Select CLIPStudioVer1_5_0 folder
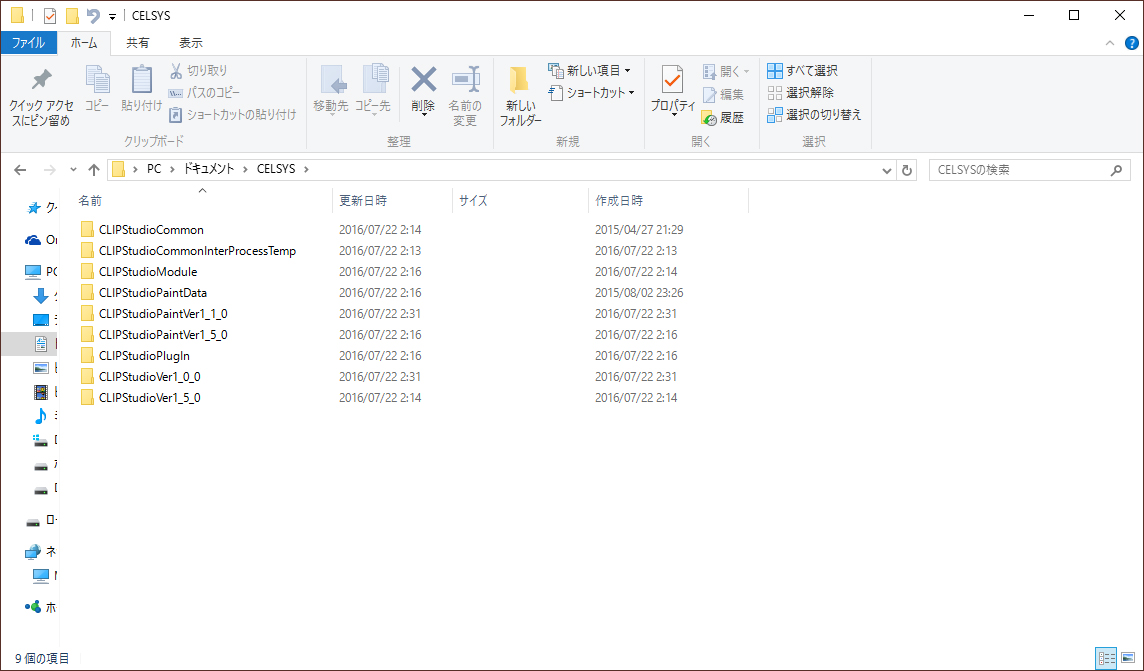The width and height of the screenshot is (1144, 671). pos(150,398)
